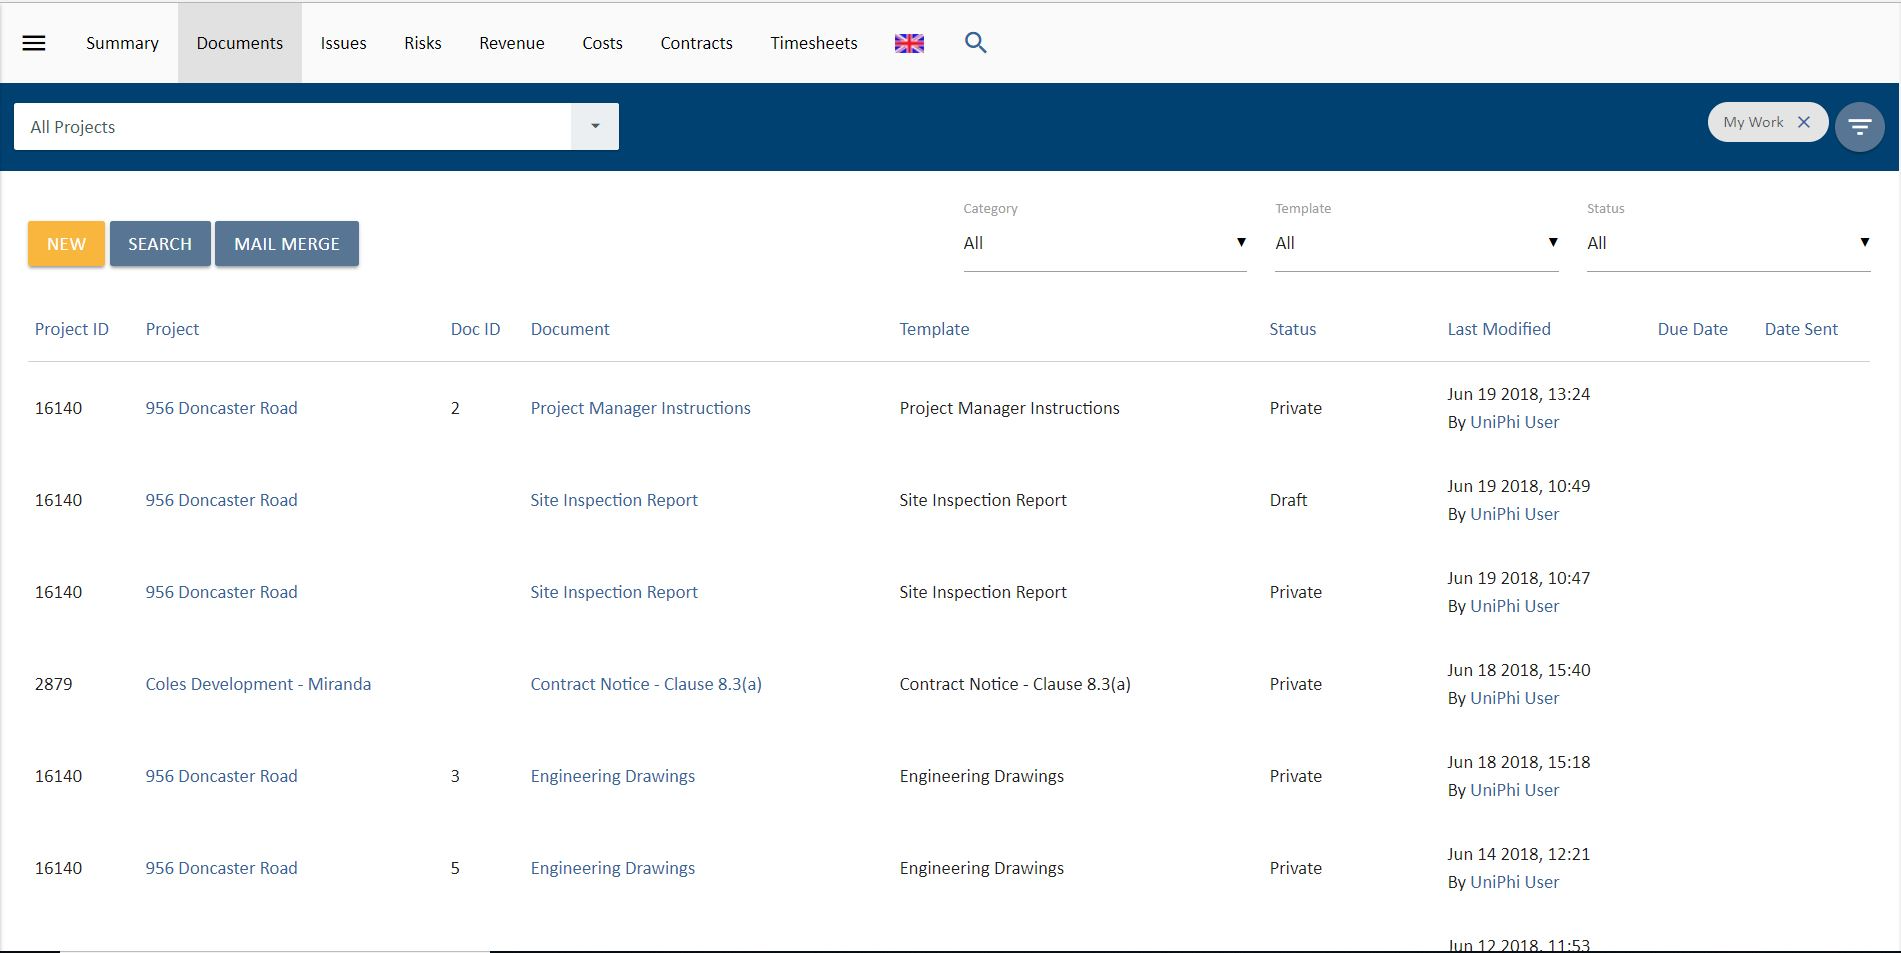Open the hamburger navigation menu
The height and width of the screenshot is (953, 1901).
(34, 43)
